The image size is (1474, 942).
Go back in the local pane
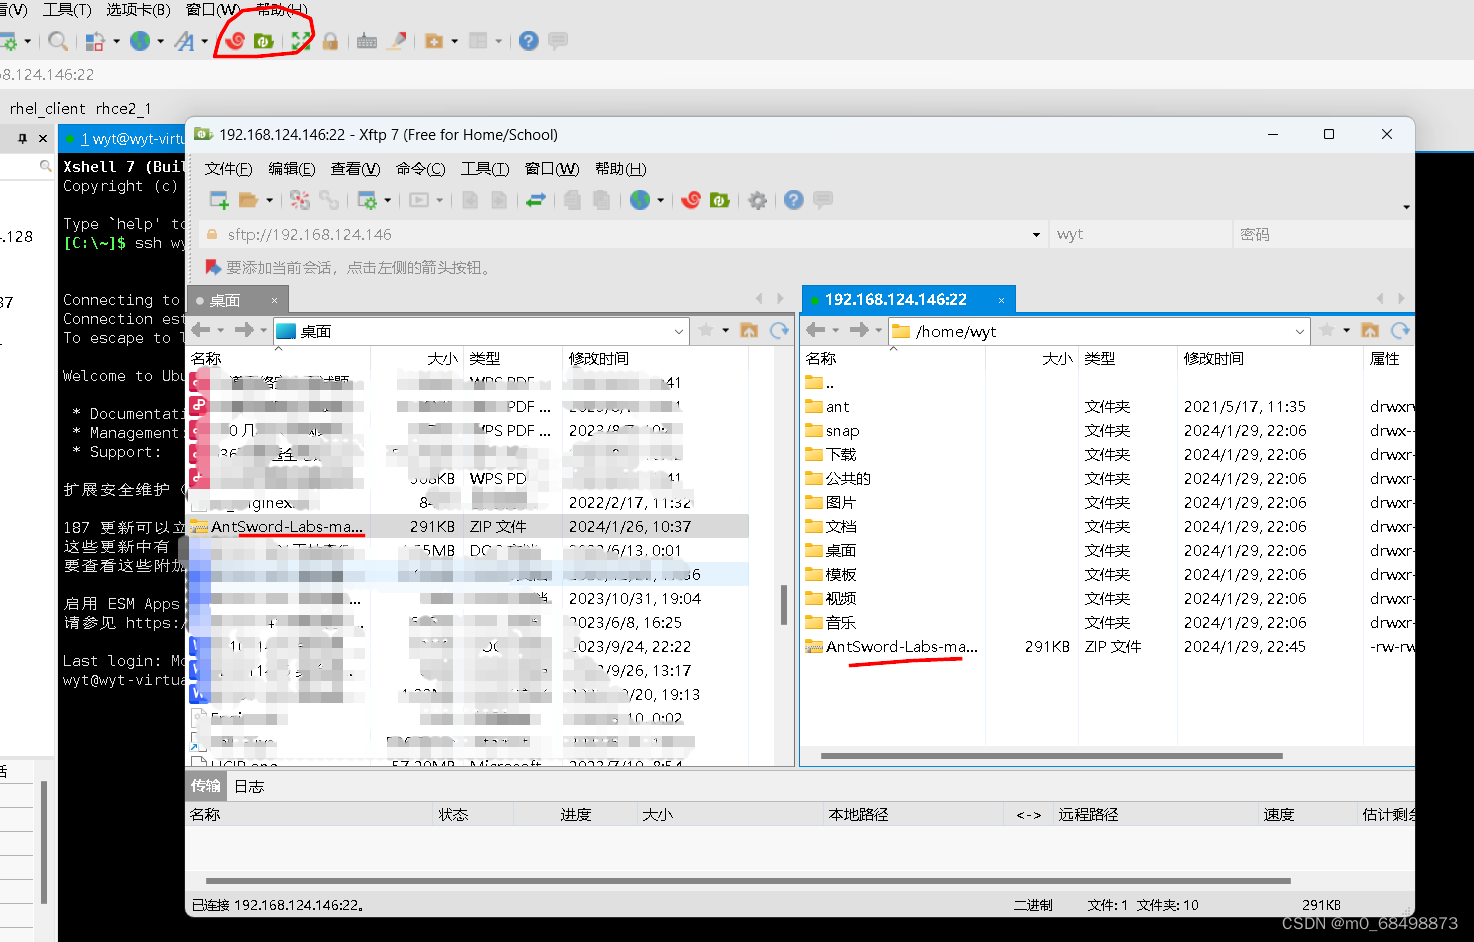(201, 330)
